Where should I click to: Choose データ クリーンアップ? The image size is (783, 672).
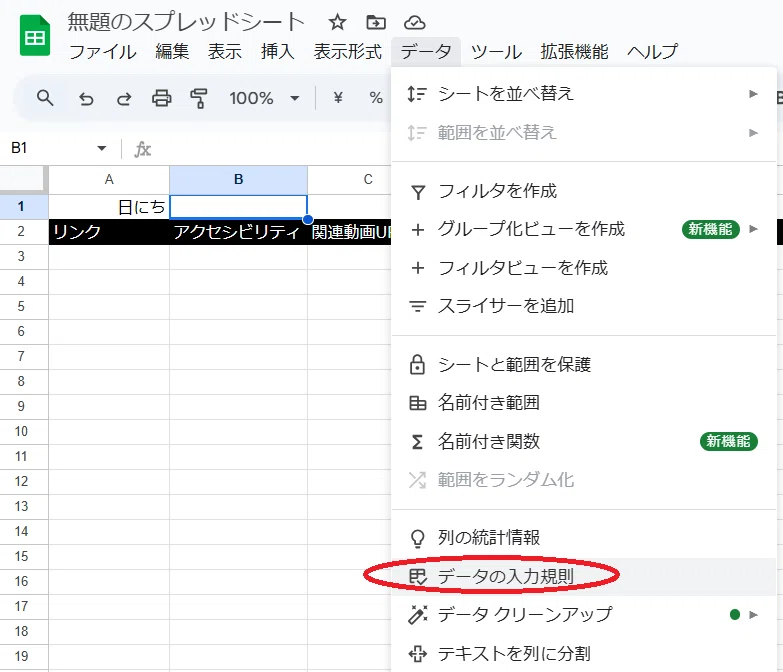coord(584,615)
